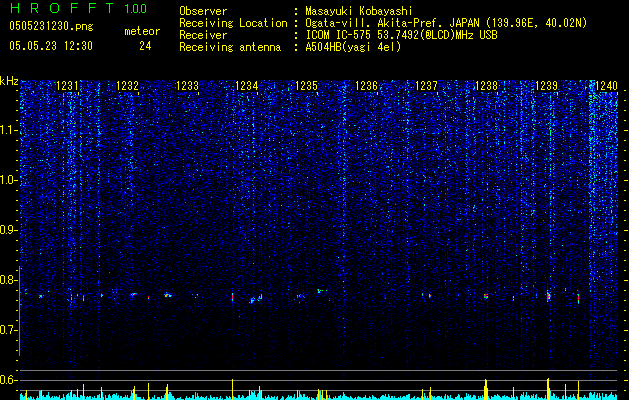The image size is (629, 400).
Task: Click the 1236 time marker
Action: (367, 86)
